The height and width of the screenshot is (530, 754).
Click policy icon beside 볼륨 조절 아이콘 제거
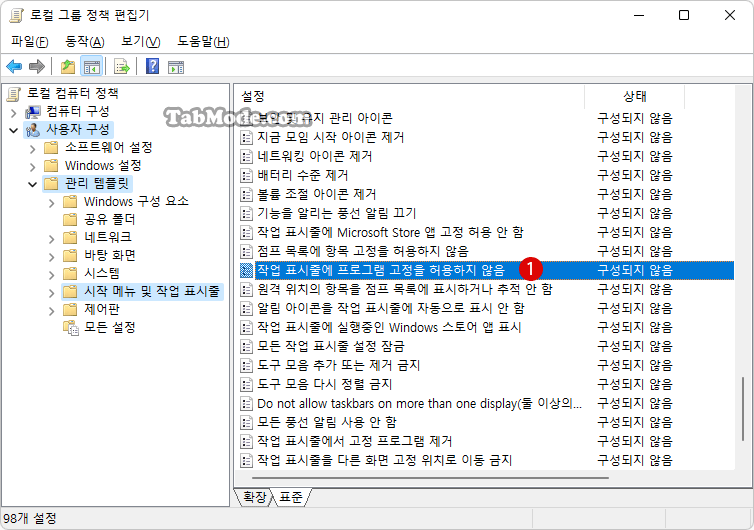click(246, 194)
